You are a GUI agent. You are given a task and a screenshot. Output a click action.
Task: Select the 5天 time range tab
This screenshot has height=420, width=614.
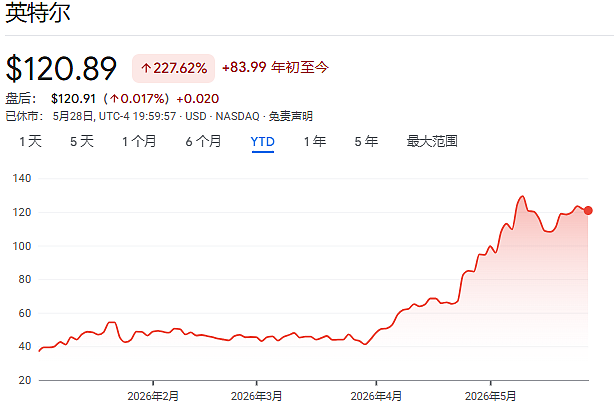click(x=82, y=141)
